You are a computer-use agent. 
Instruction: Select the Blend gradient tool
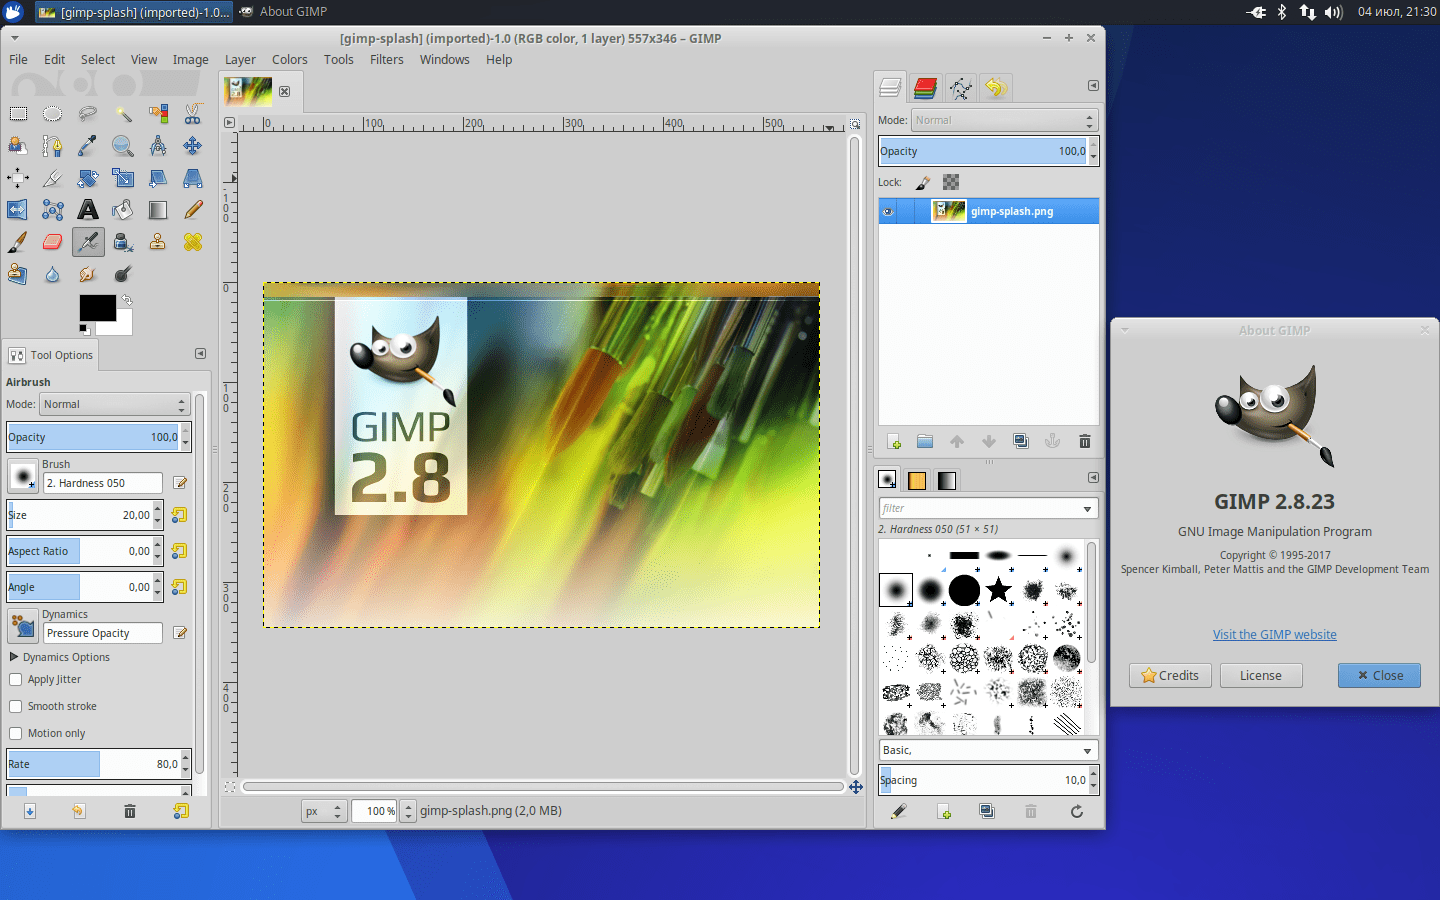pyautogui.click(x=158, y=210)
